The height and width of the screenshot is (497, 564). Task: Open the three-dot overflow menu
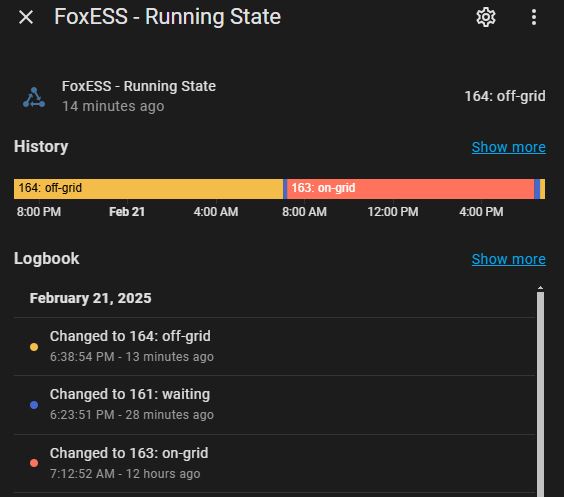coord(534,17)
